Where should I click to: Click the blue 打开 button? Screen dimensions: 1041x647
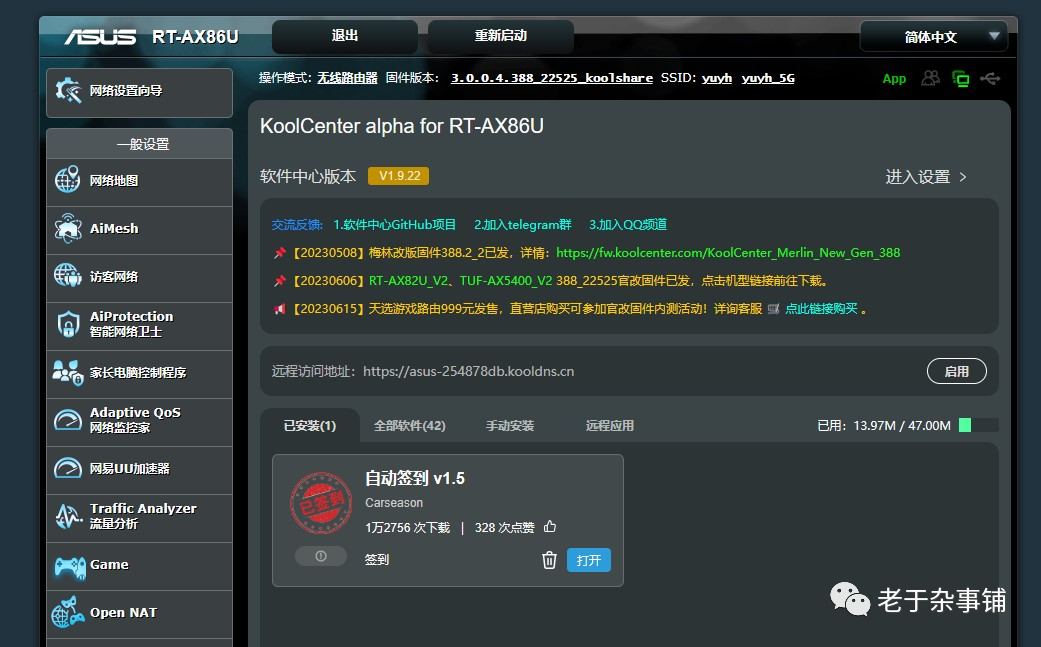tap(589, 560)
